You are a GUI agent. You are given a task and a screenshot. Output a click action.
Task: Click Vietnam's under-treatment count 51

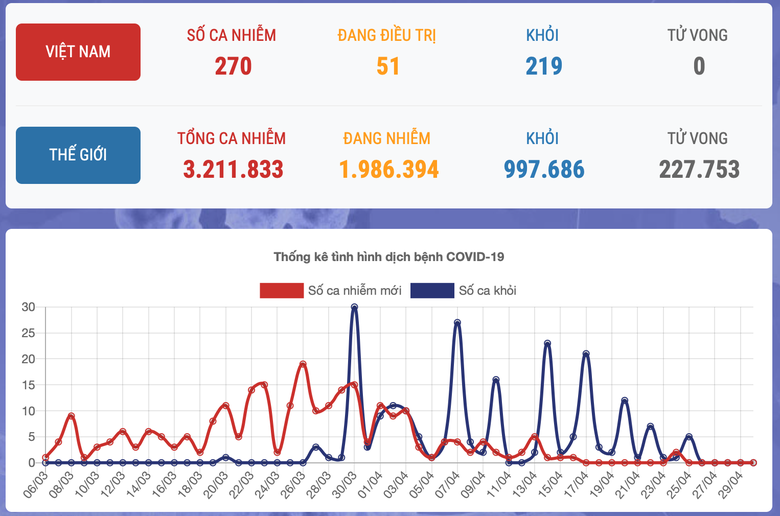click(387, 66)
